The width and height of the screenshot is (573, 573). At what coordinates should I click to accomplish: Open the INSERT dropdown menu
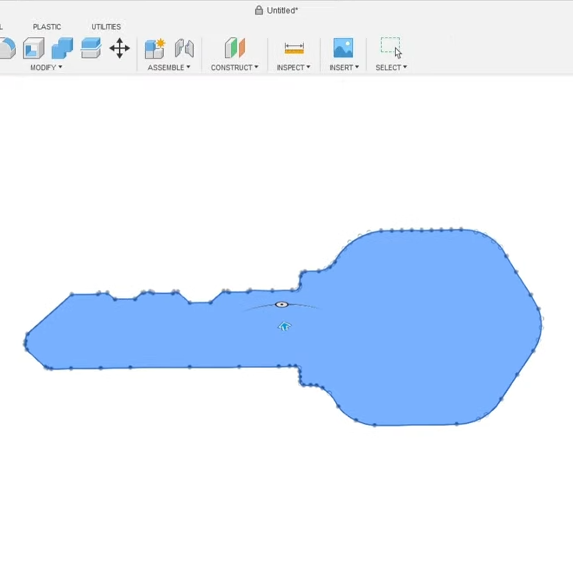(344, 67)
